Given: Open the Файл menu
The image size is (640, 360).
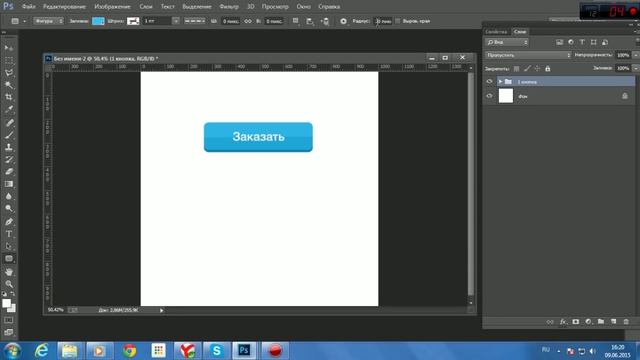Looking at the screenshot, I should 29,7.
